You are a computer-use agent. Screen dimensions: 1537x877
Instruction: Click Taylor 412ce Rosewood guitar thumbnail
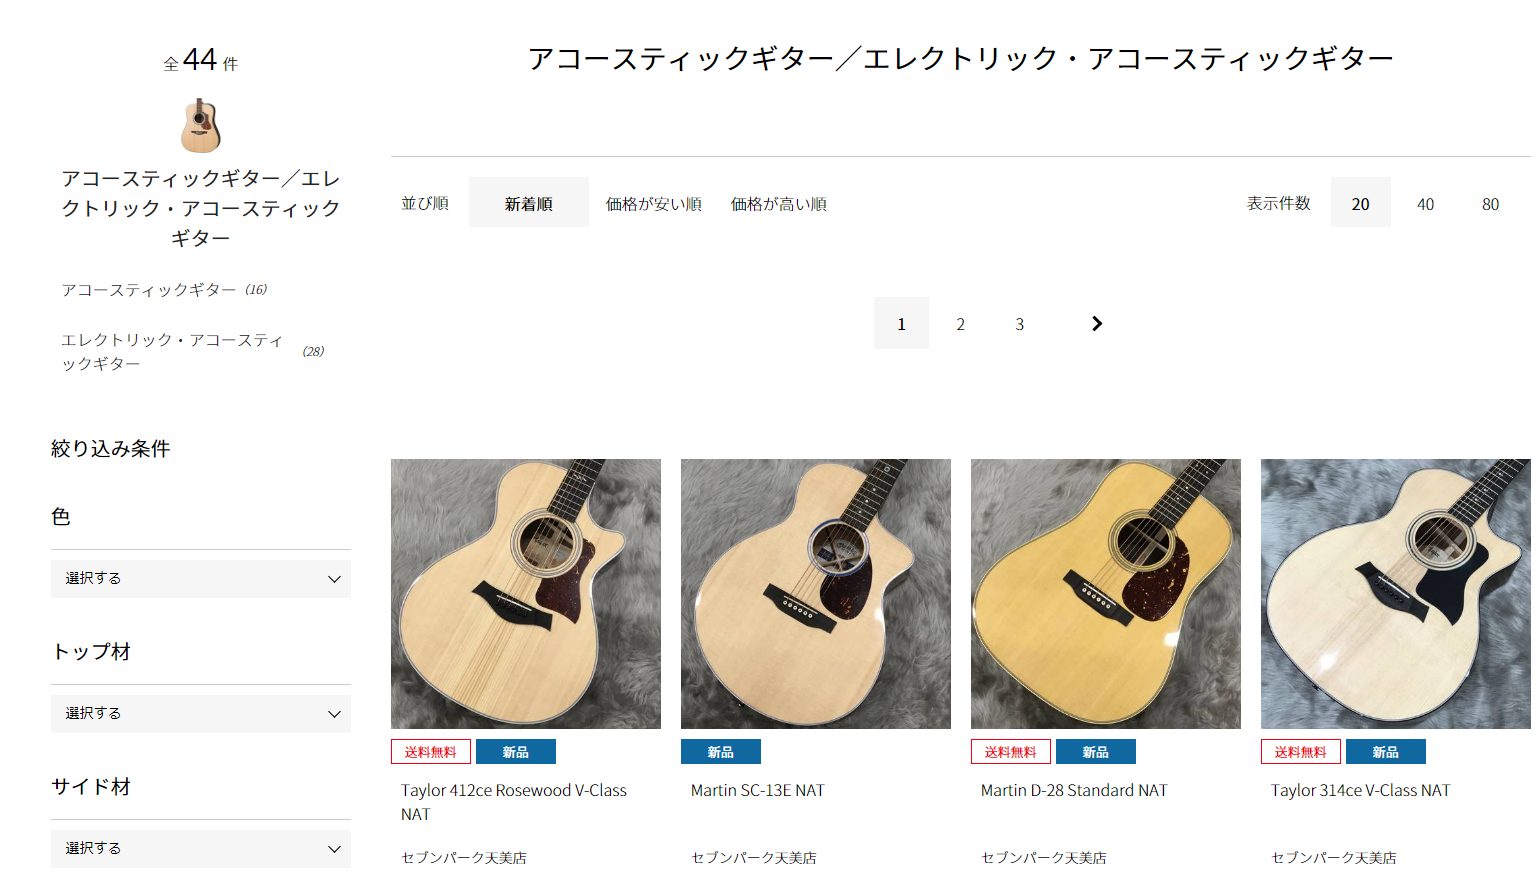[x=526, y=594]
